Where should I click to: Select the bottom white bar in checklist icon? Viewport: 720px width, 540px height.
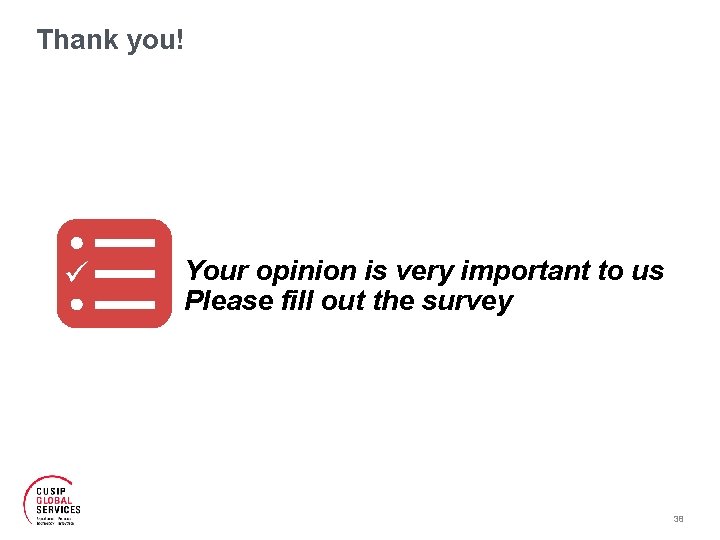(x=125, y=305)
